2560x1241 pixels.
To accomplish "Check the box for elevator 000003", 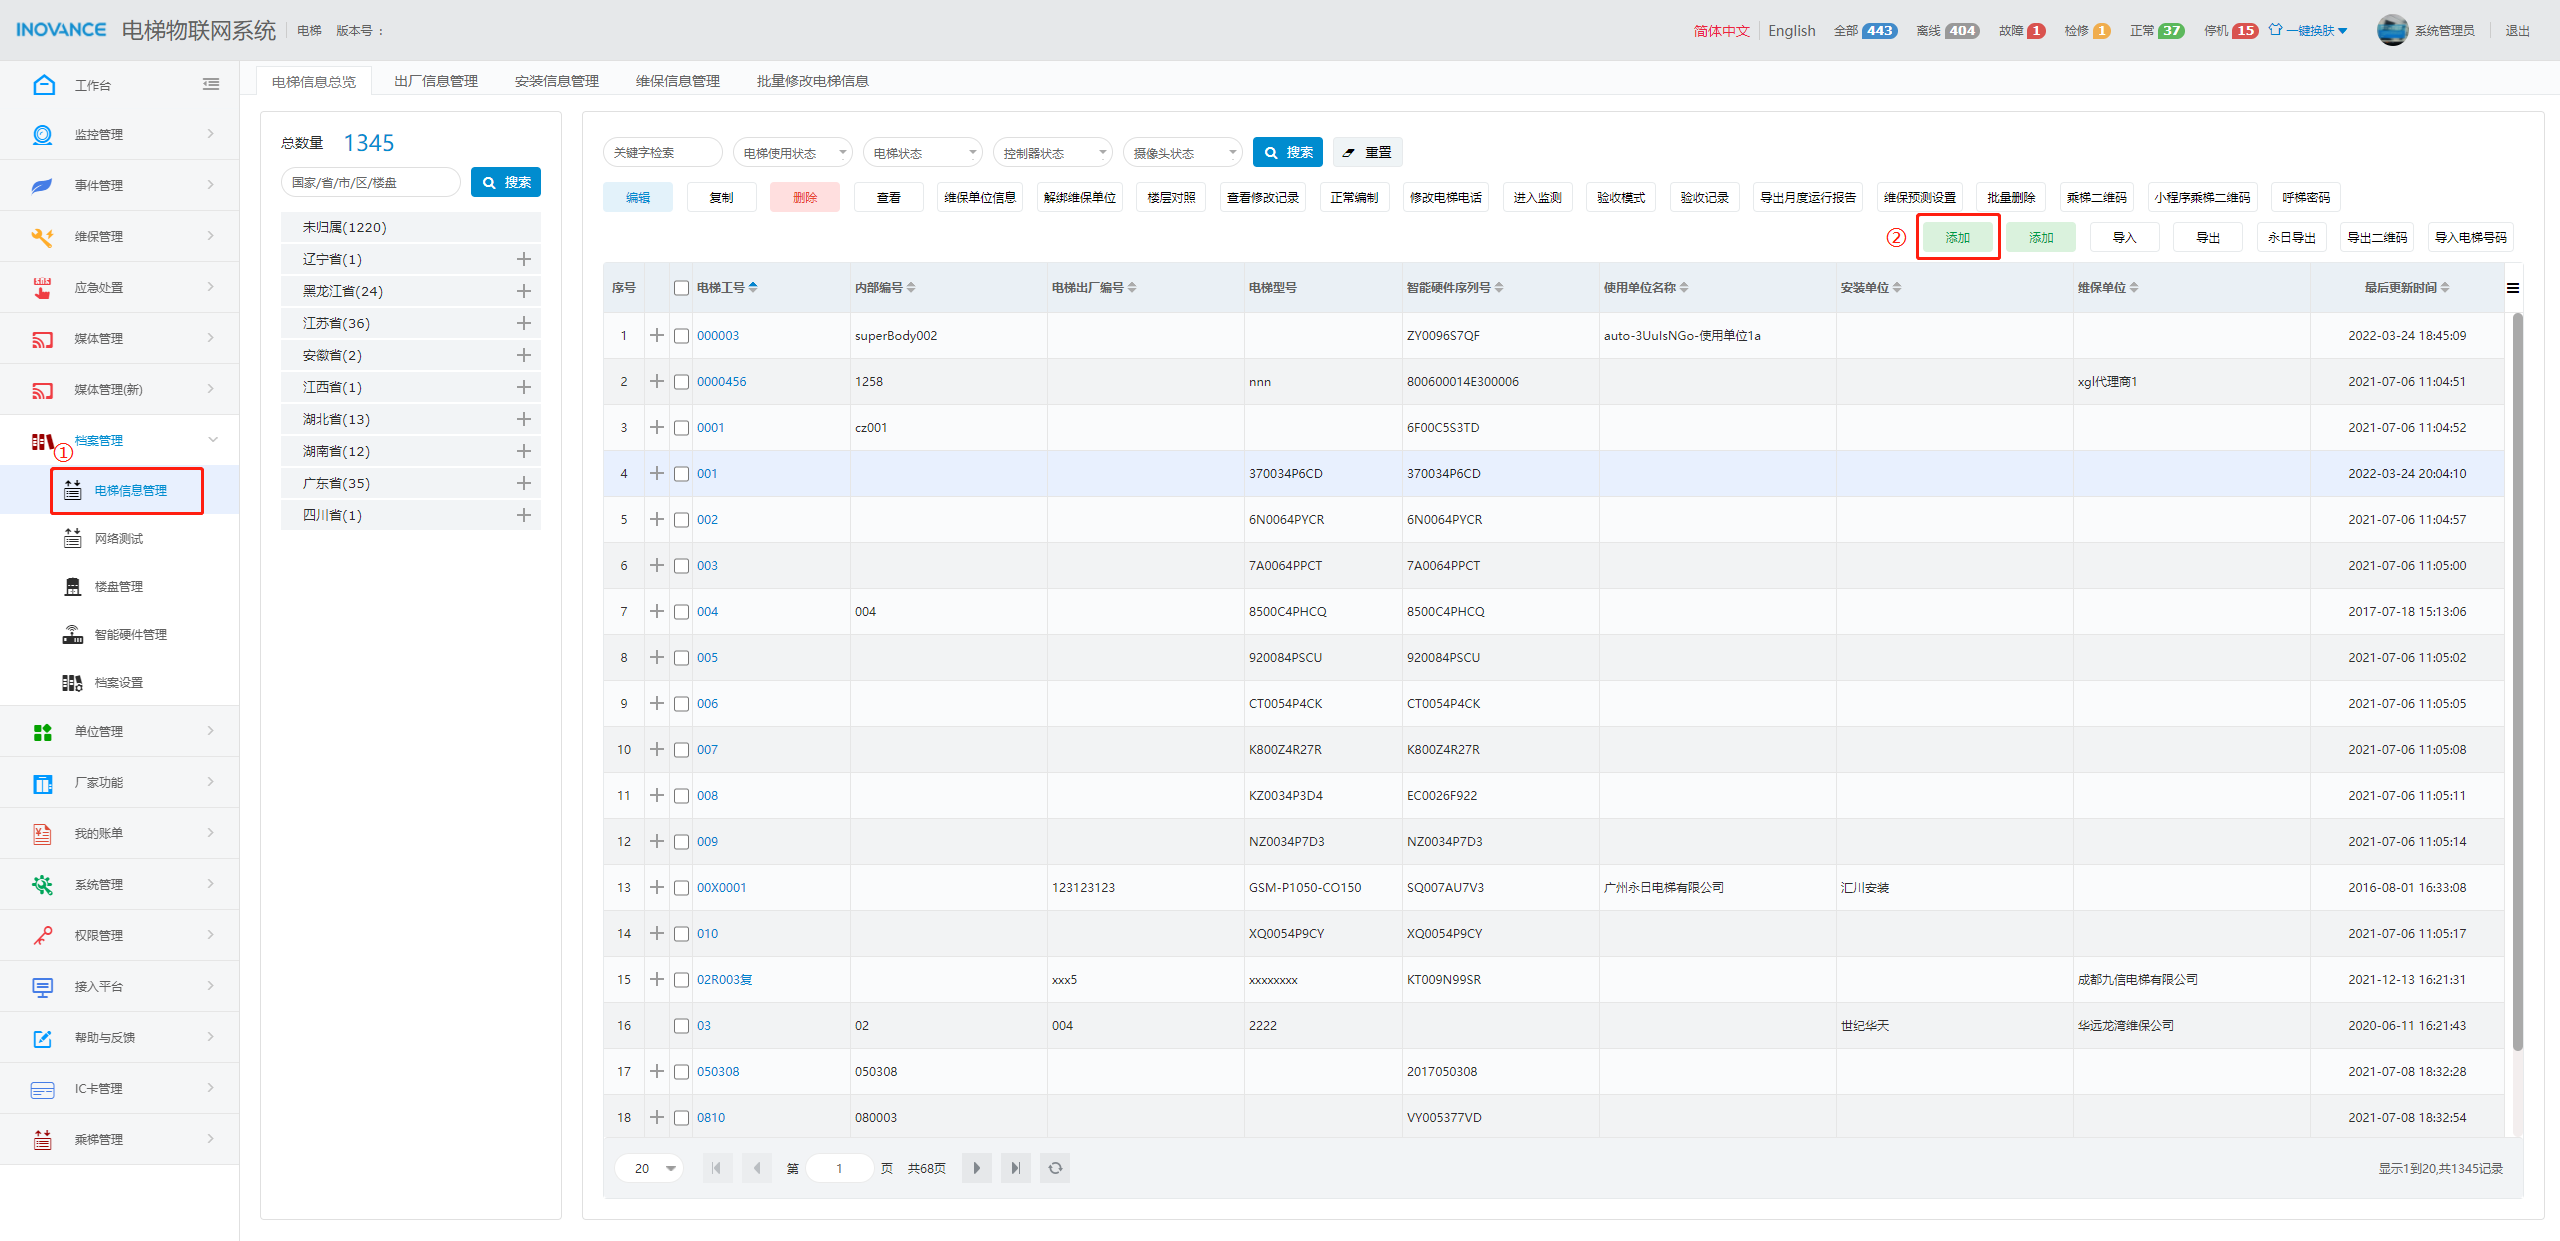I will (x=681, y=336).
